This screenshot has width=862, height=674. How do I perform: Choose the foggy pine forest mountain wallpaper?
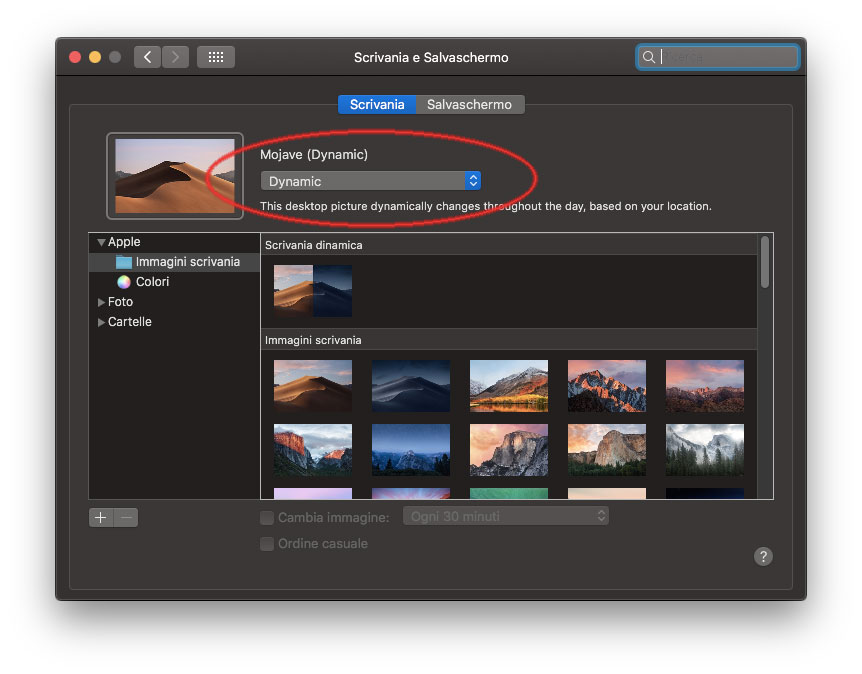point(705,450)
